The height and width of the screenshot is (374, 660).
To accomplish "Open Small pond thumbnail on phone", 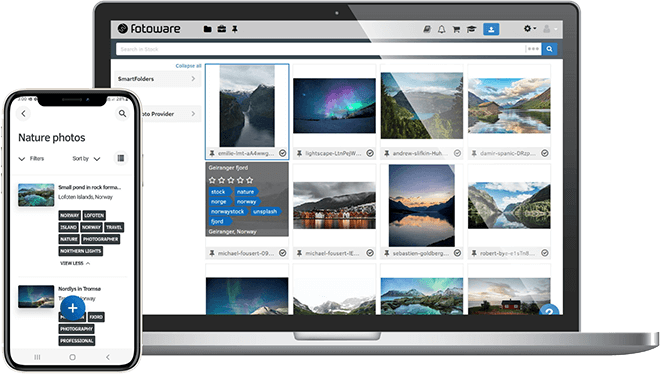I will [36, 195].
